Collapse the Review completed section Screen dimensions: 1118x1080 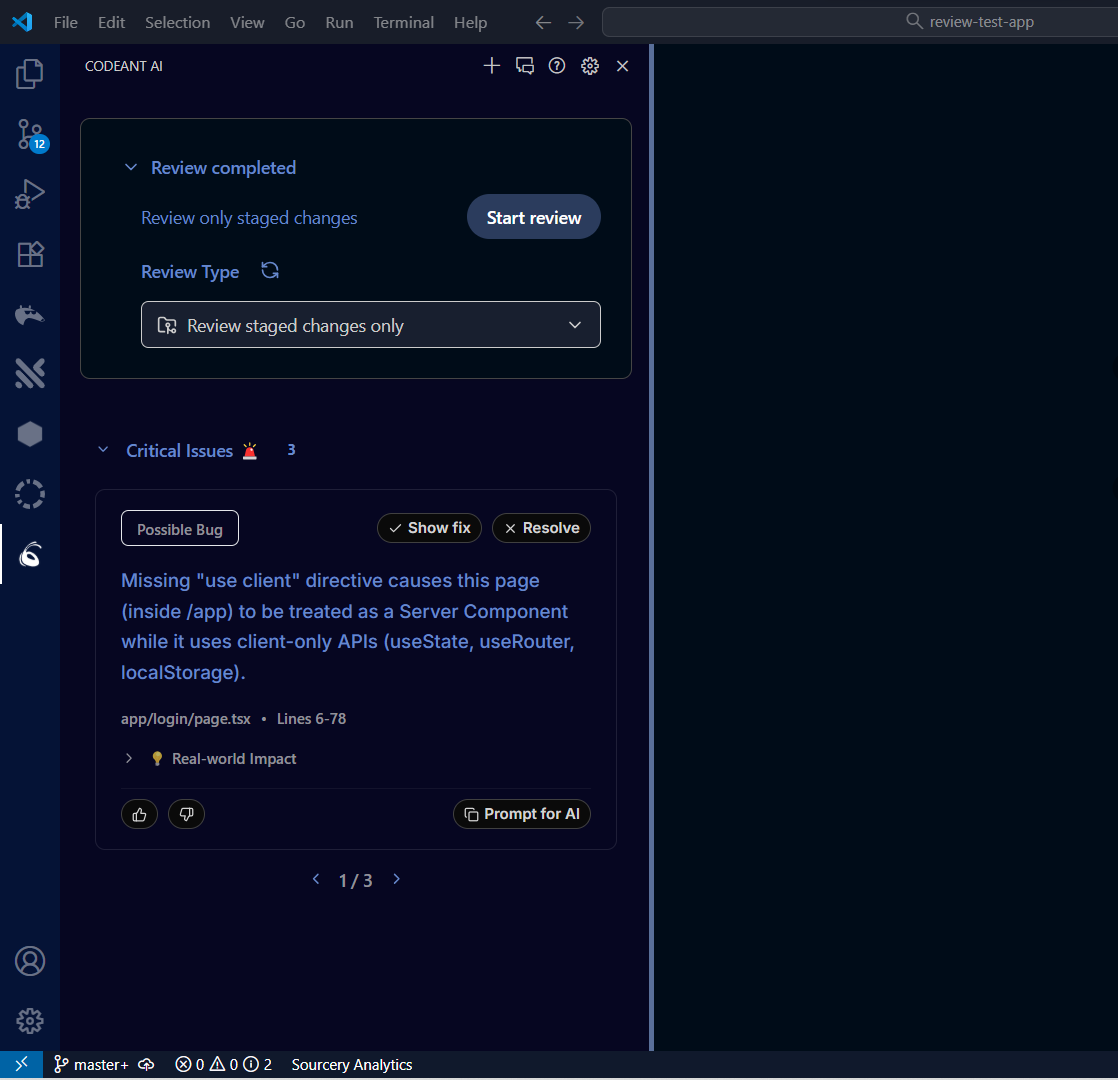click(130, 168)
